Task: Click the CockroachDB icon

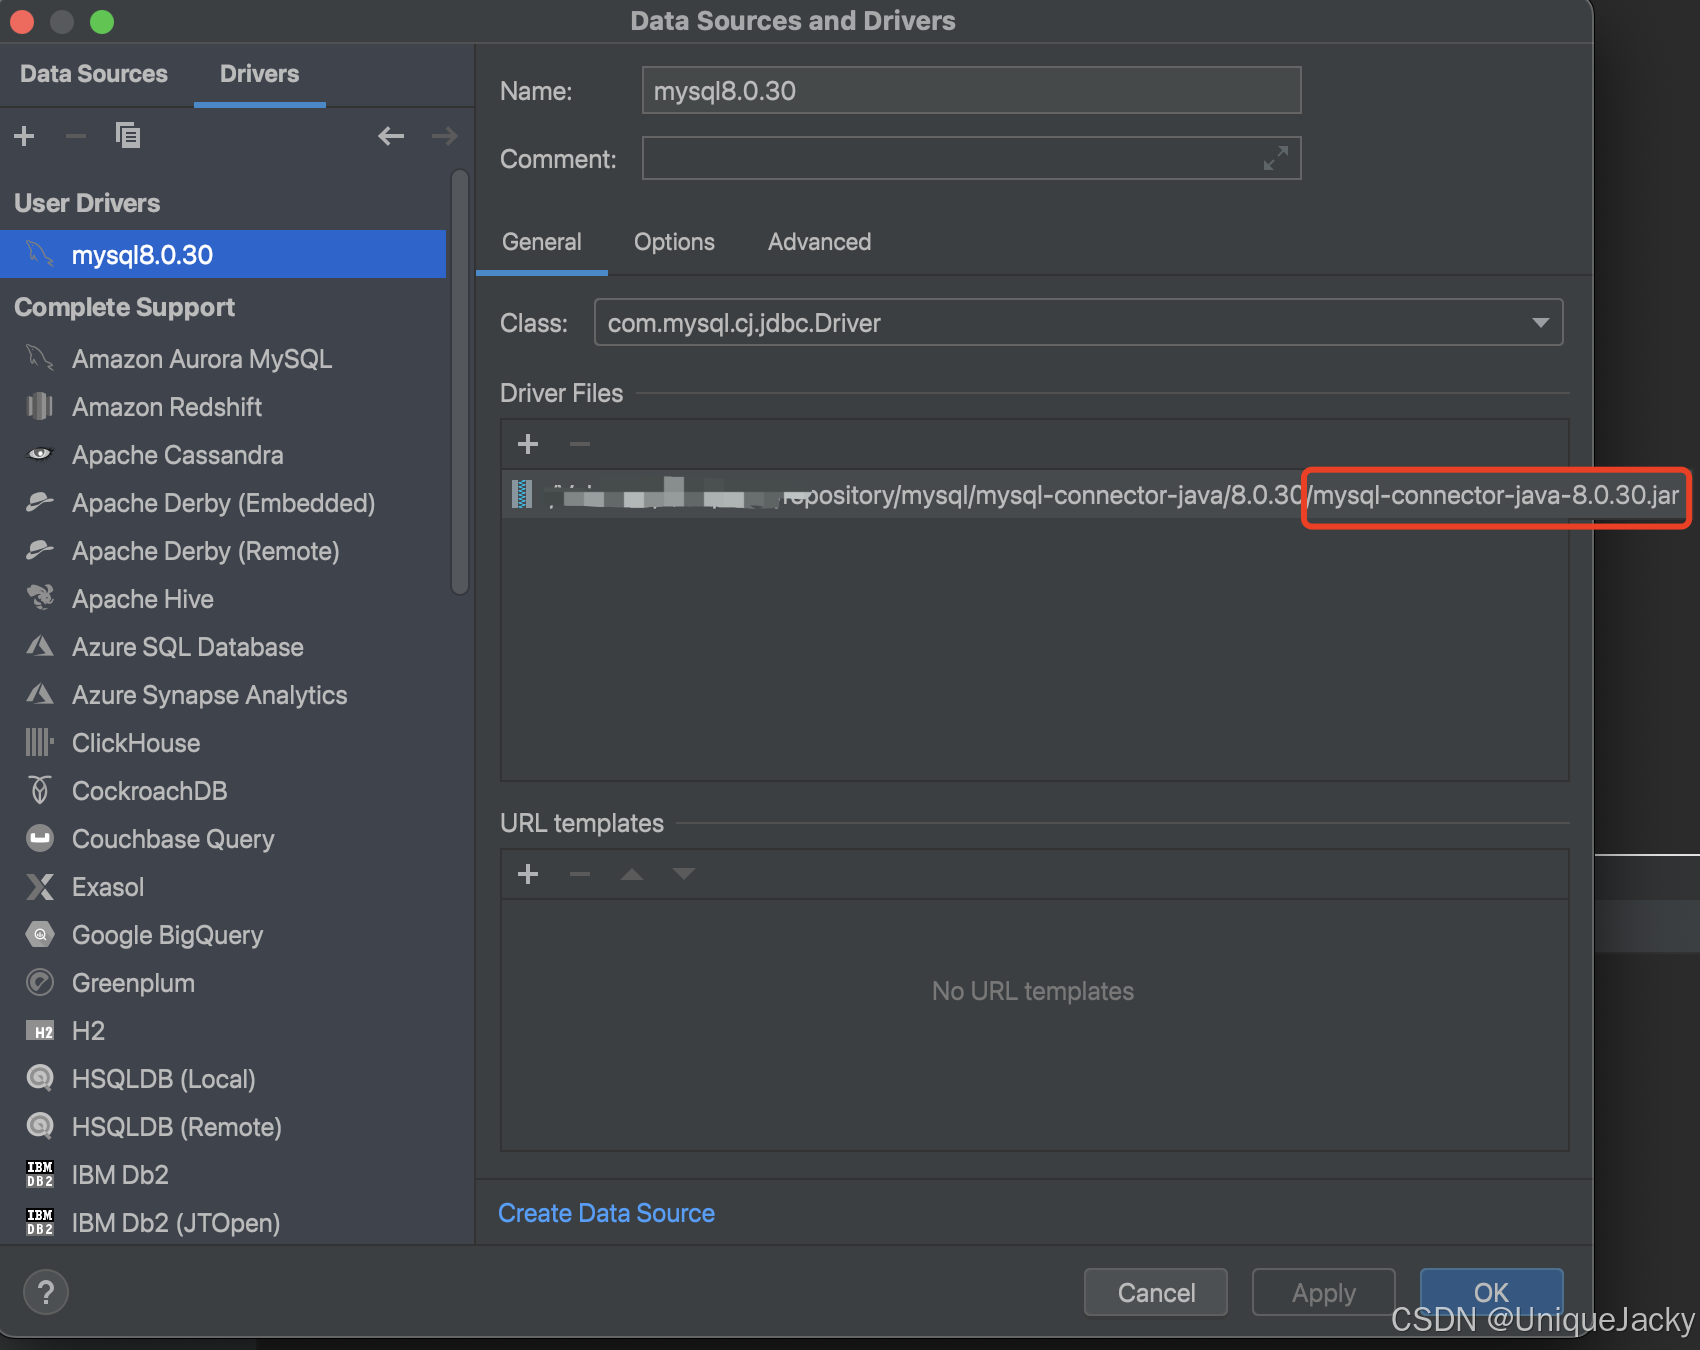Action: pyautogui.click(x=39, y=790)
